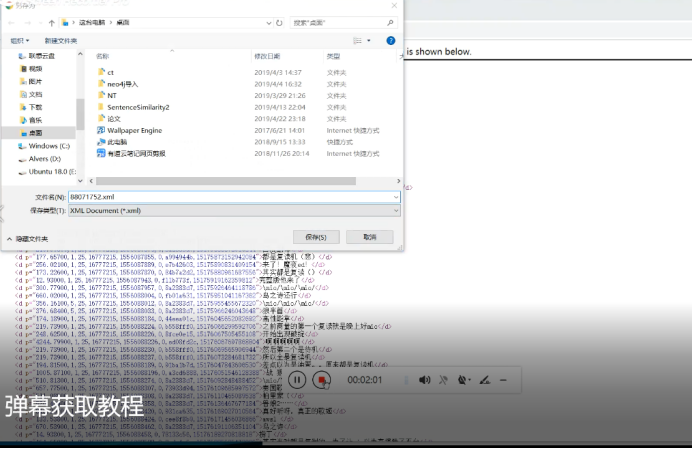692x449 pixels.
Task: Expand the file name dropdown arrow
Action: (396, 197)
